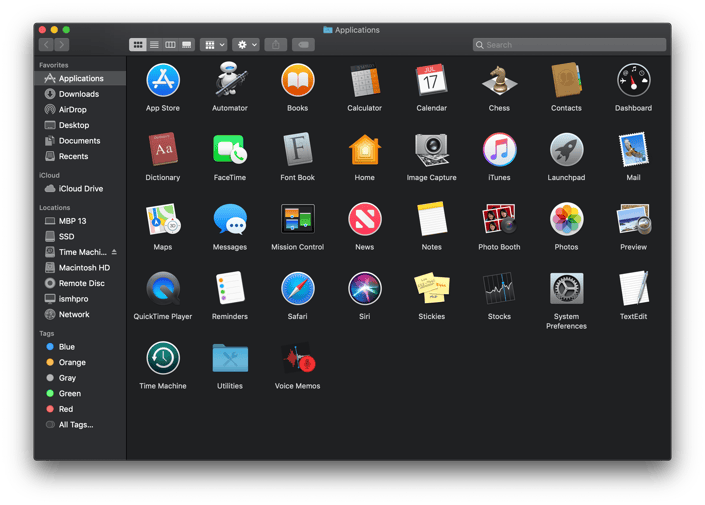Select ismhpro in Locations
705x505 pixels.
pos(80,299)
